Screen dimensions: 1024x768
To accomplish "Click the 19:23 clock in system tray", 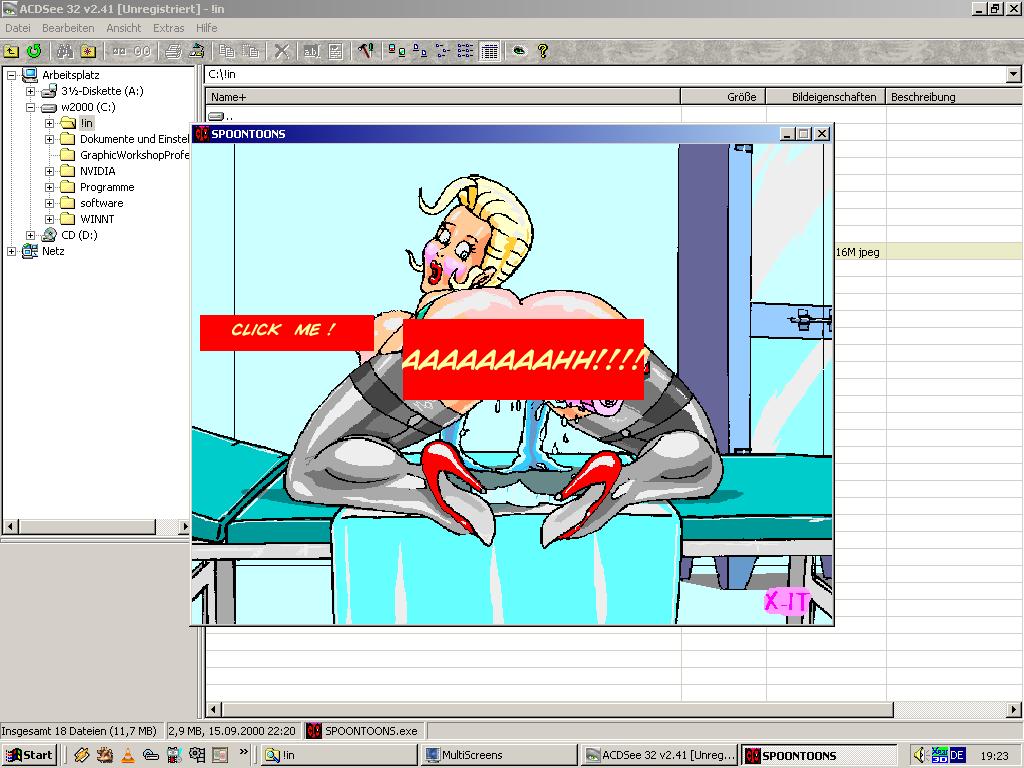I will [994, 756].
